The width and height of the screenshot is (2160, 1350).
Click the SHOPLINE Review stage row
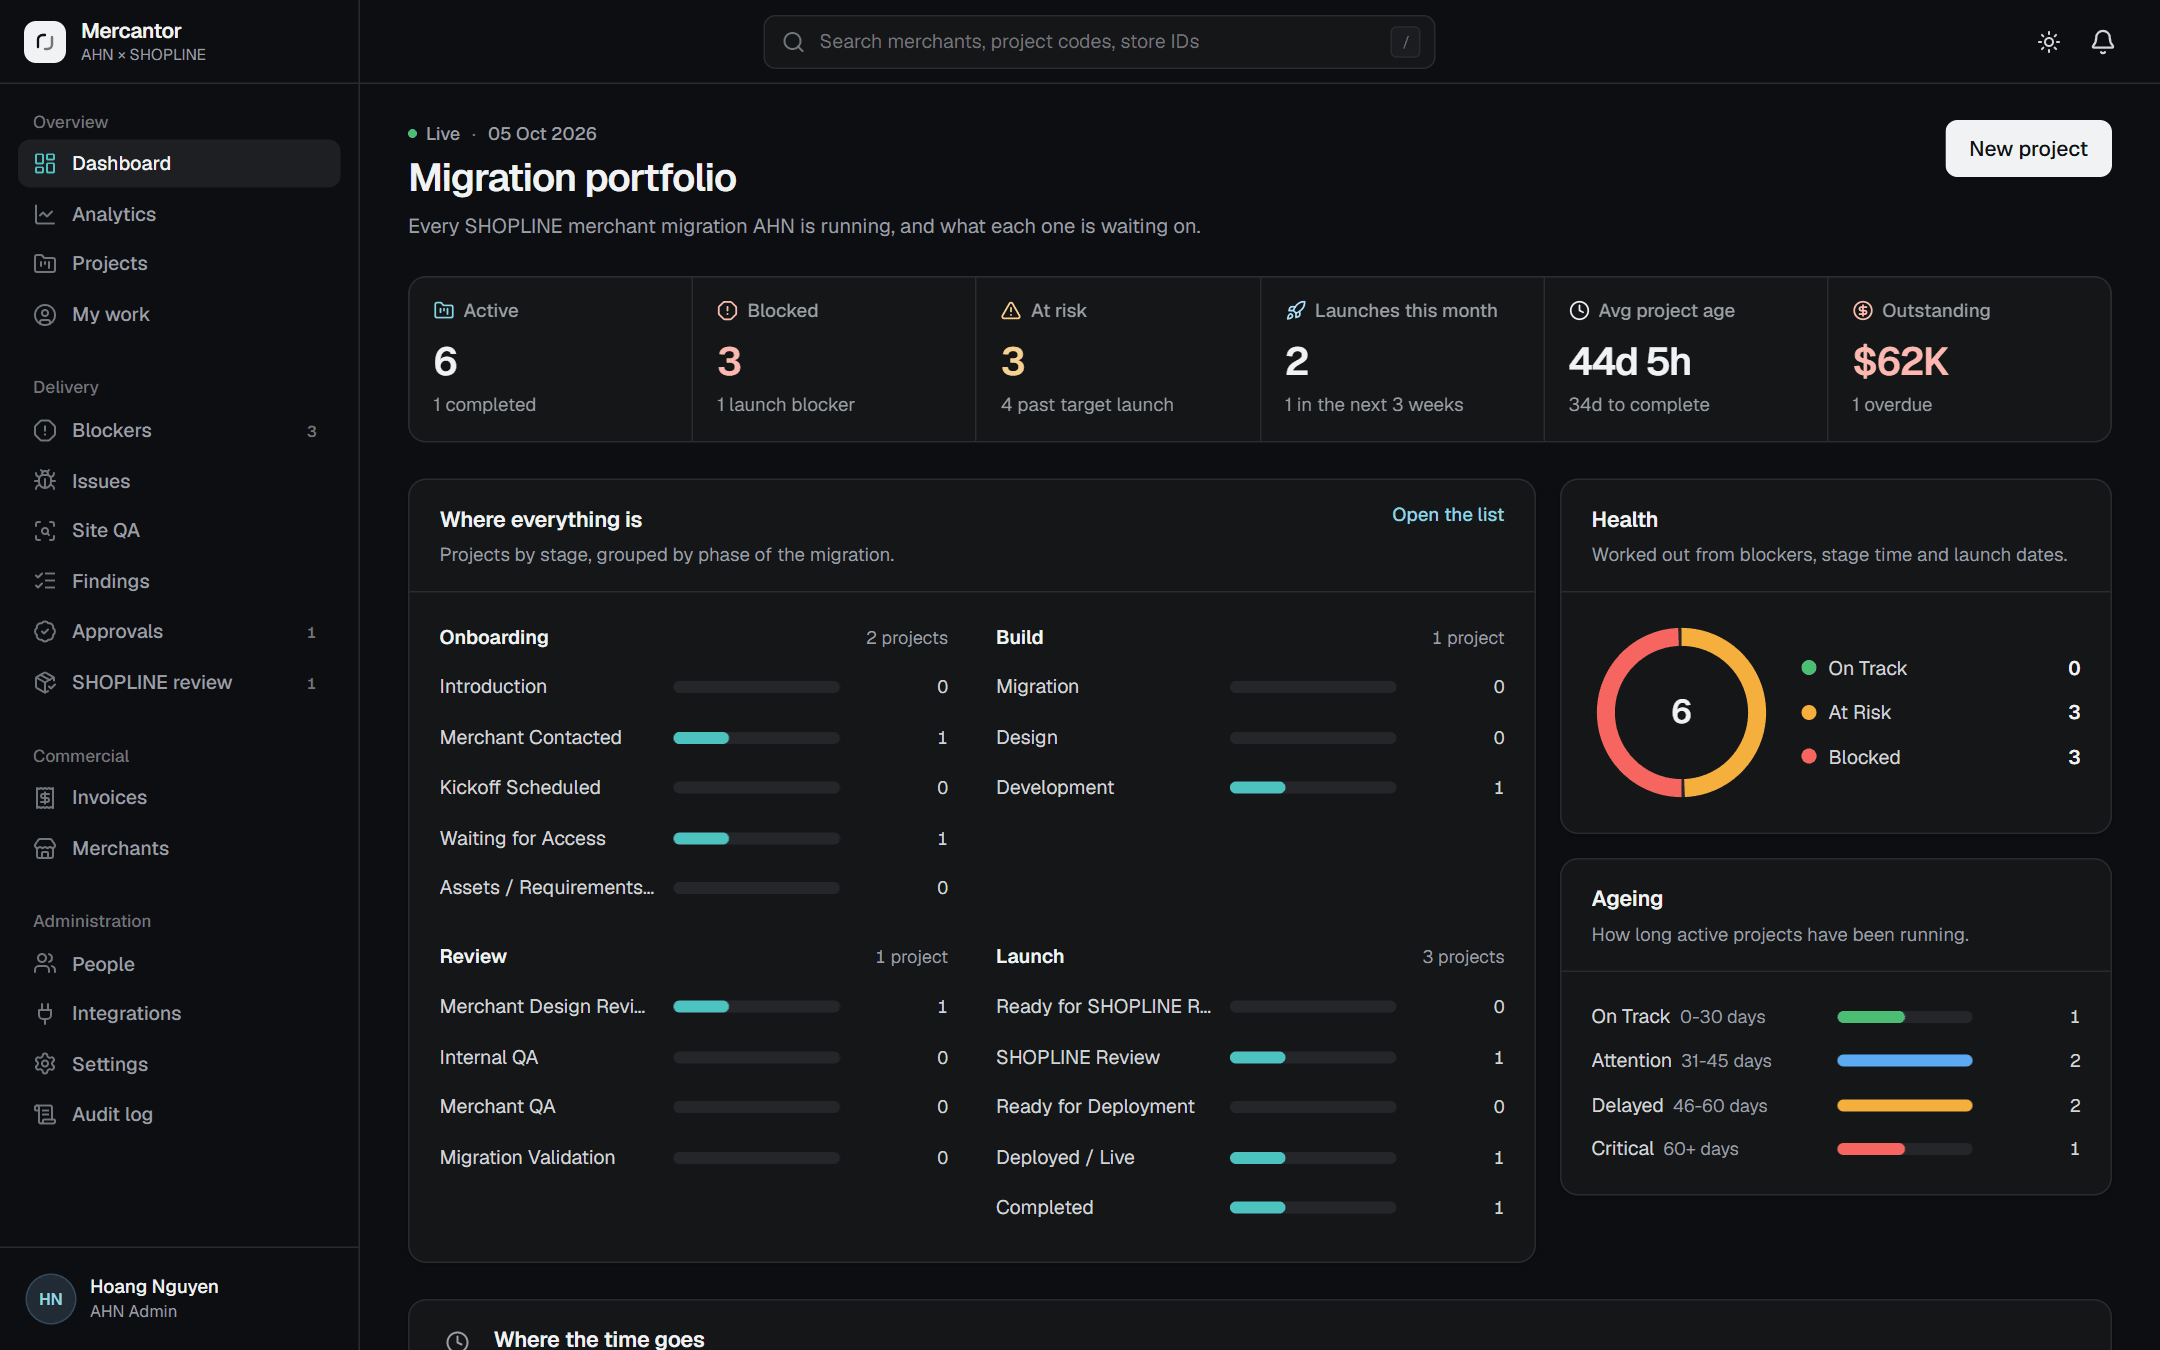point(1250,1057)
